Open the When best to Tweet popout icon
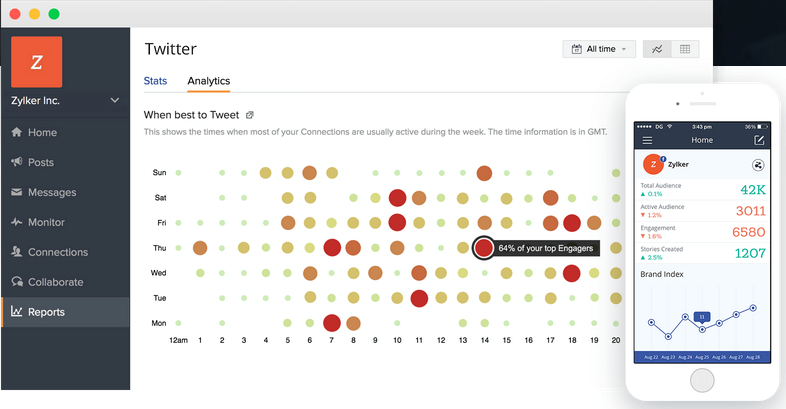786x409 pixels. (x=250, y=115)
